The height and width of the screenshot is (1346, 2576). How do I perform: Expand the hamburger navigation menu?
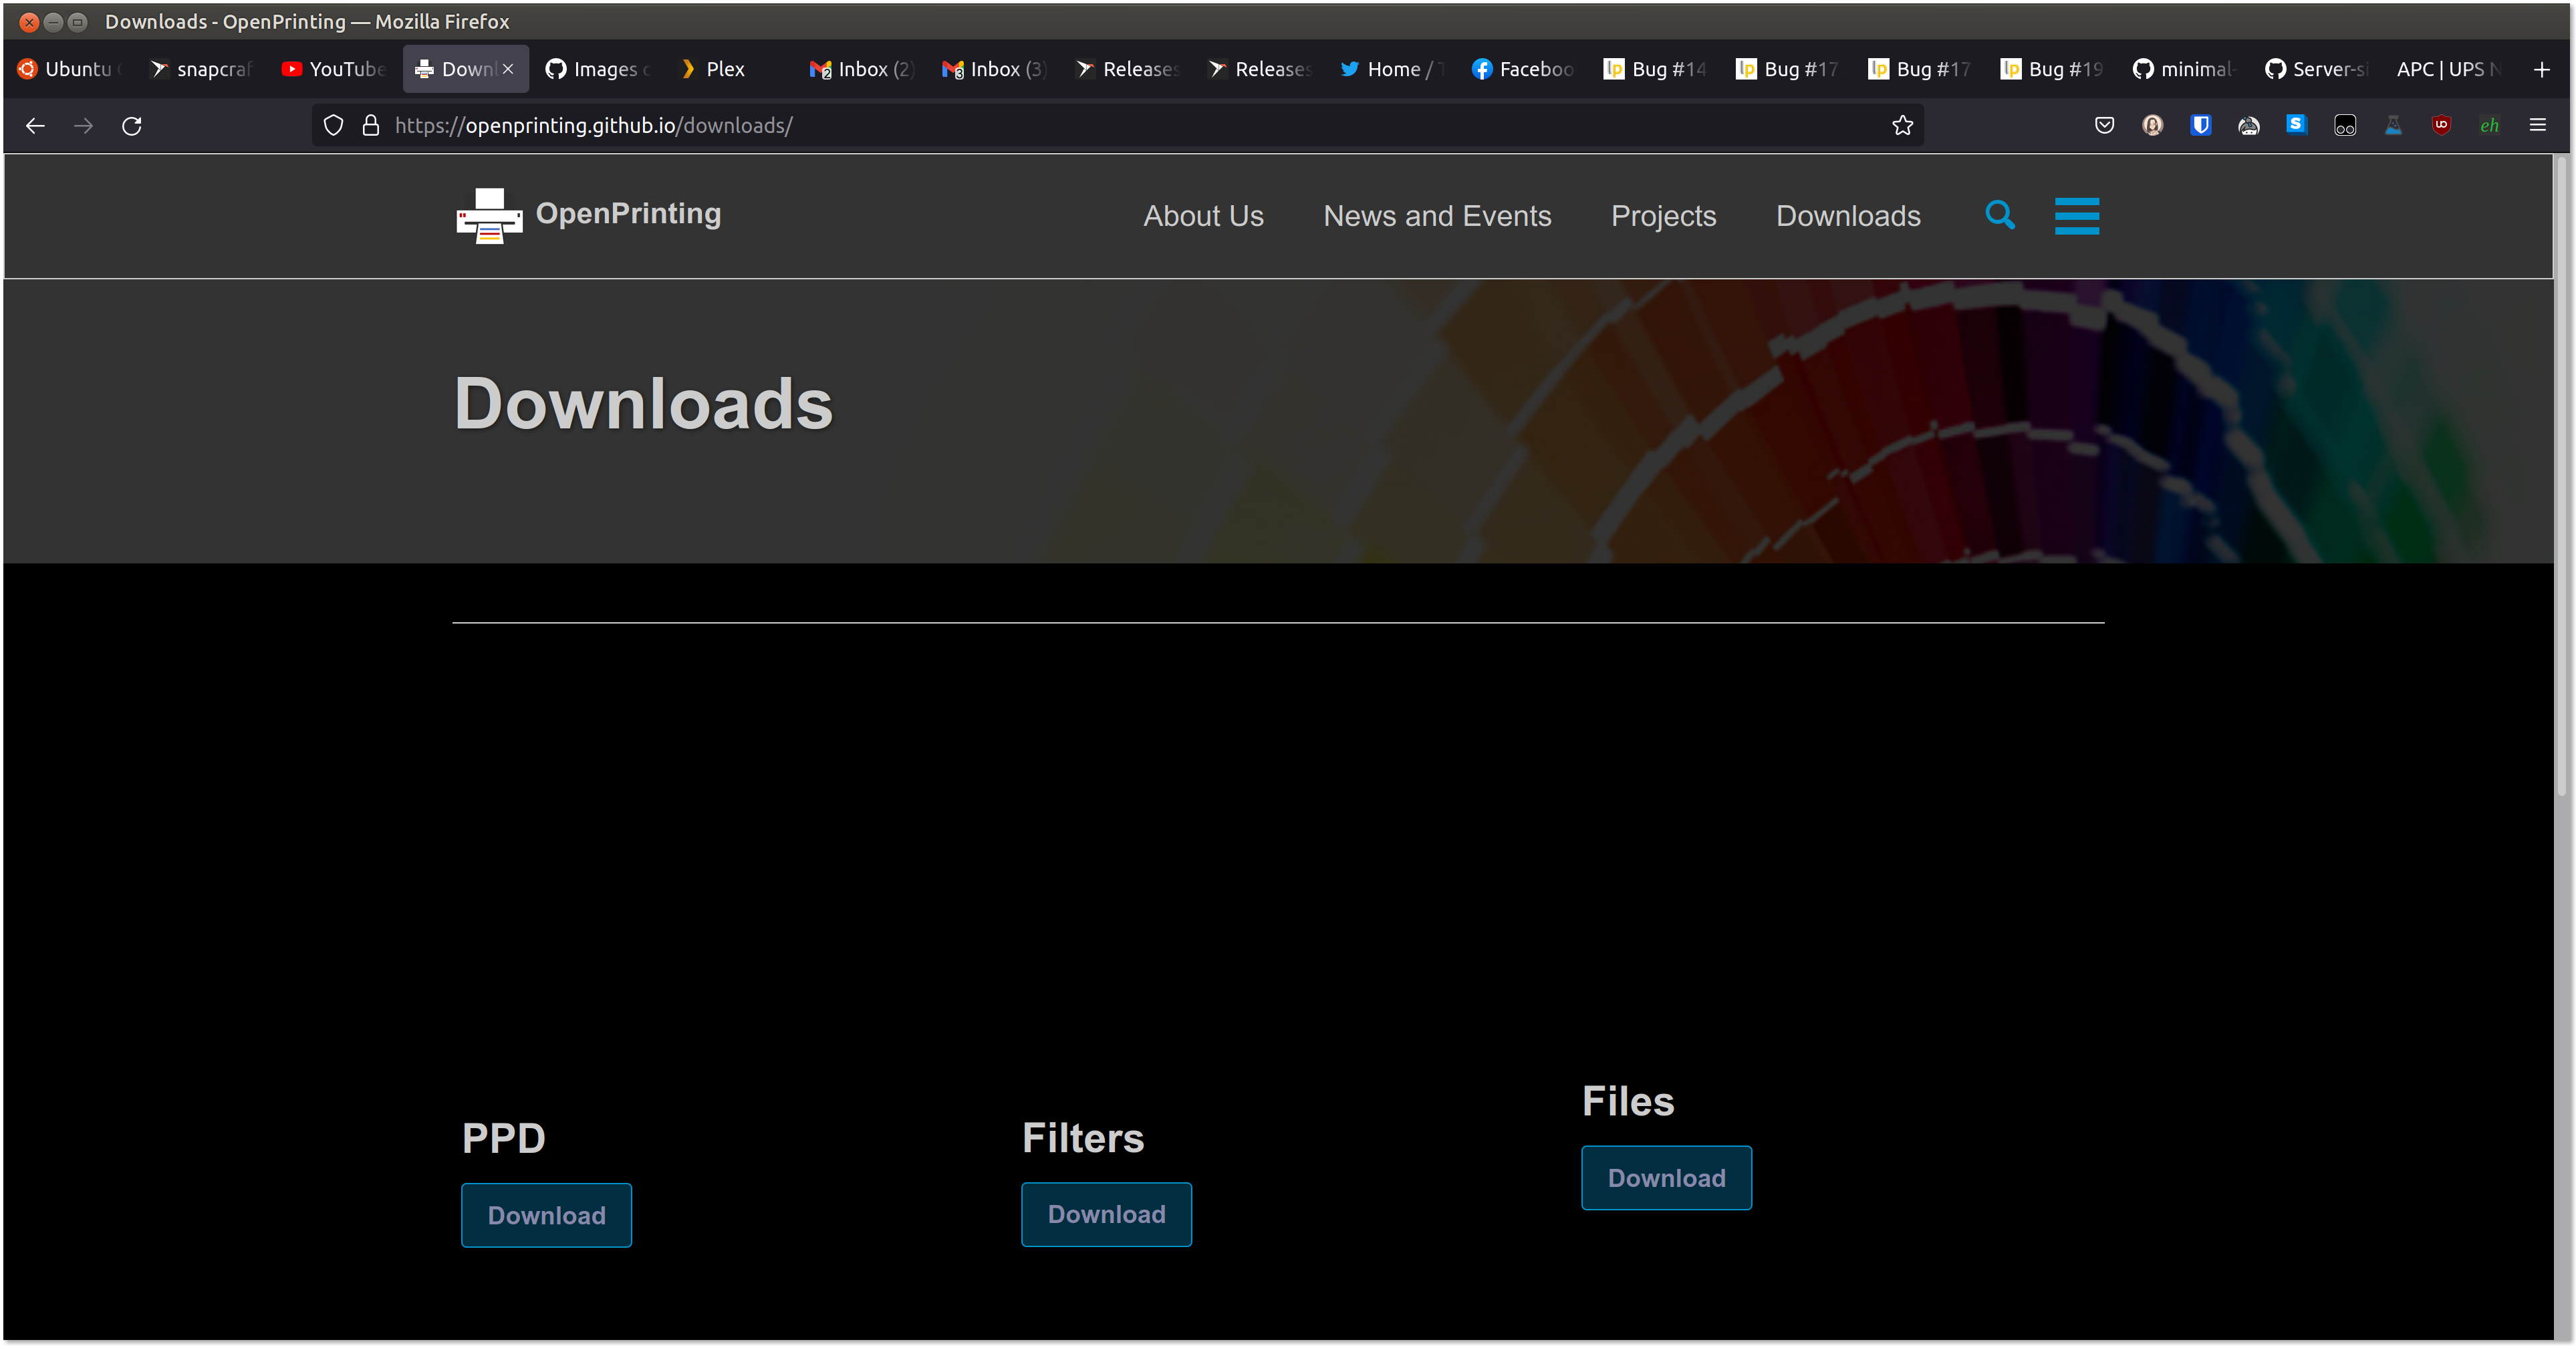tap(2077, 216)
